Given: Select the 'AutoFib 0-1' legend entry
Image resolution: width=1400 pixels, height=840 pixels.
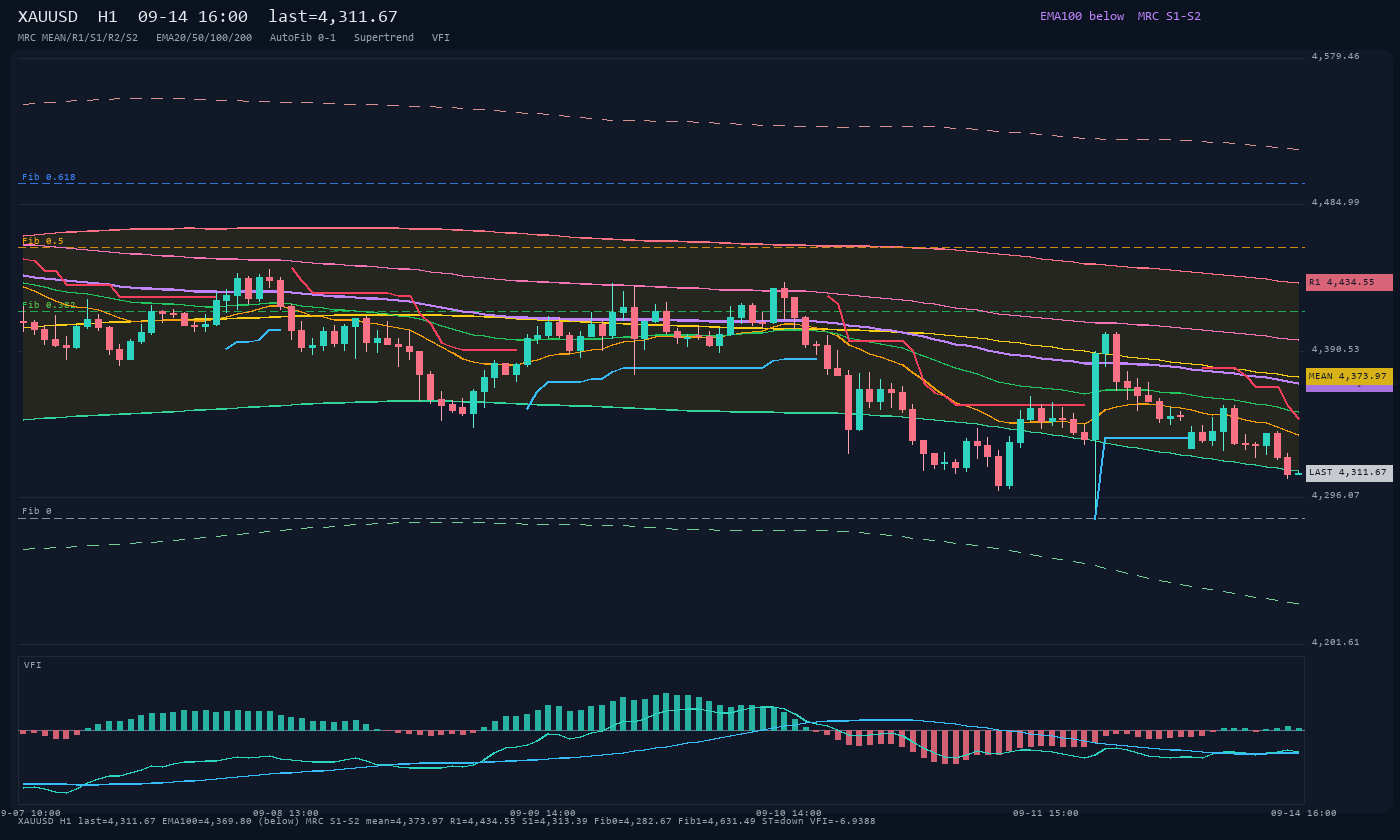Looking at the screenshot, I should pyautogui.click(x=303, y=38).
